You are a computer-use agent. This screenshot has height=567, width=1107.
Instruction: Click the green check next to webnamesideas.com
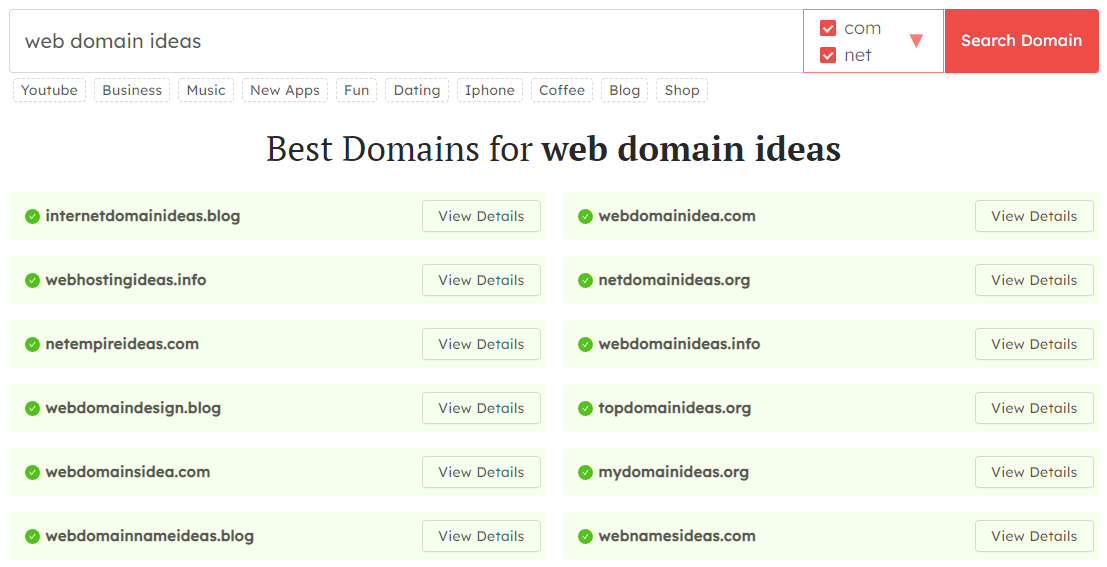pos(585,537)
